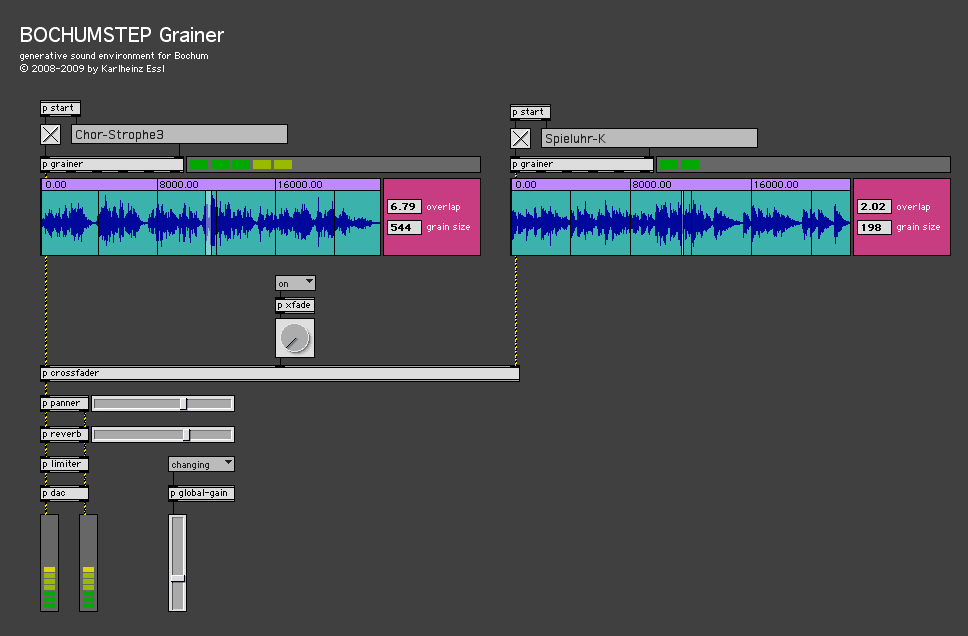This screenshot has height=636, width=968.
Task: Expand the 'changing' mode dropdown
Action: tap(201, 464)
